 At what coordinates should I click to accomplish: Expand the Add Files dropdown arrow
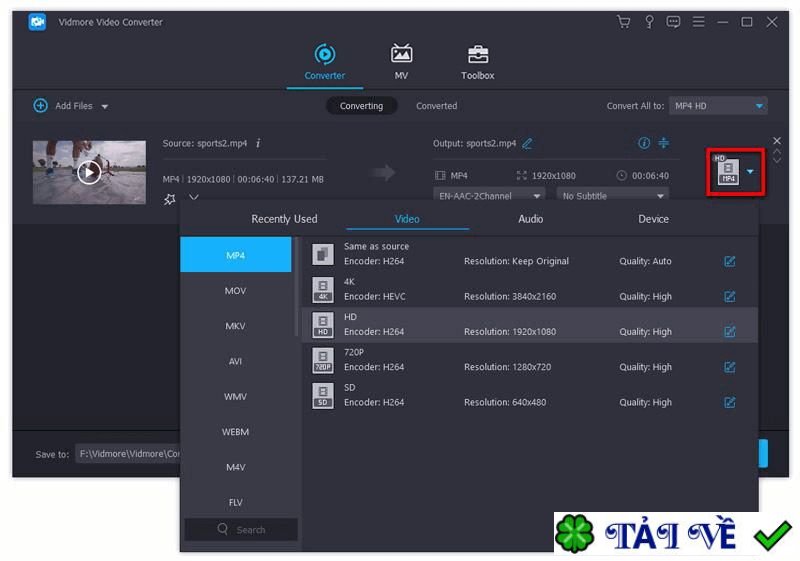coord(105,107)
